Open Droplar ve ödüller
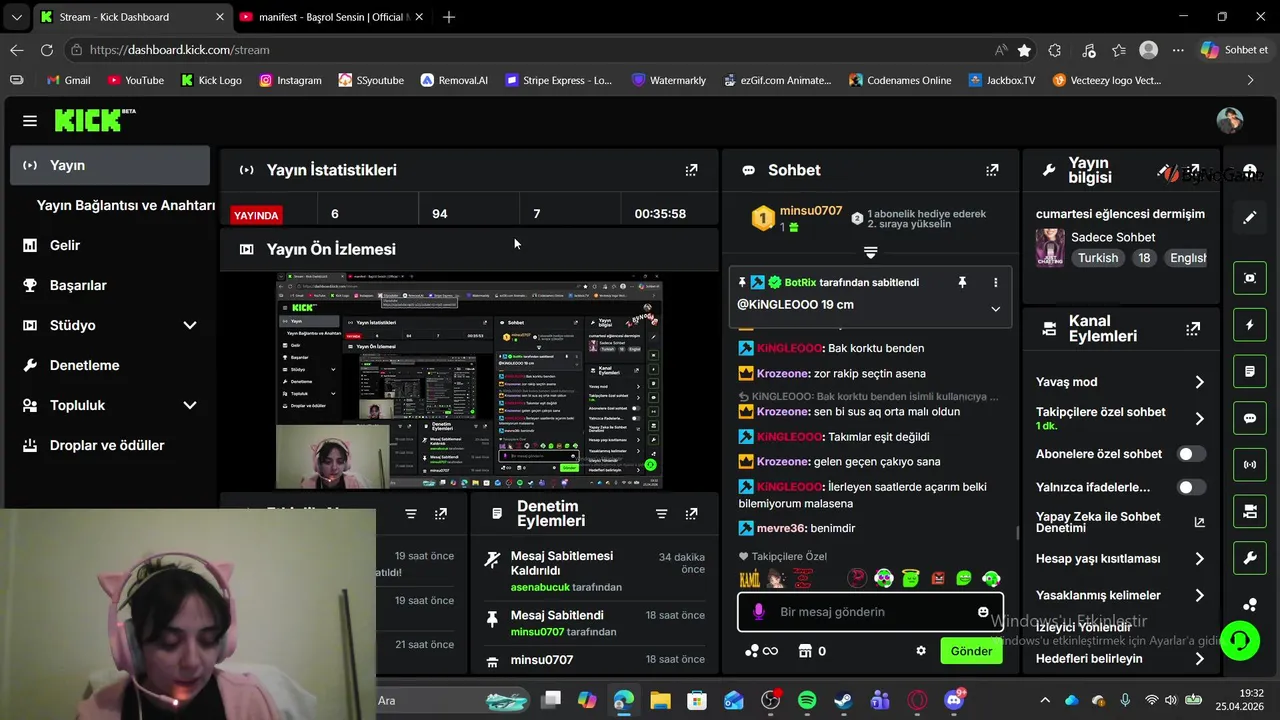The height and width of the screenshot is (720, 1280). point(107,445)
